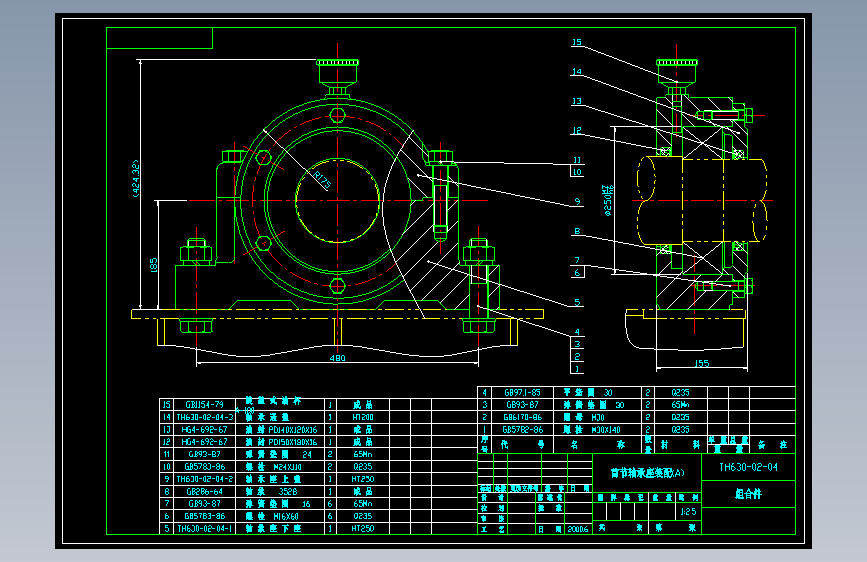
Task: Click the TH630-02-04-2 code cell
Action: tap(205, 479)
